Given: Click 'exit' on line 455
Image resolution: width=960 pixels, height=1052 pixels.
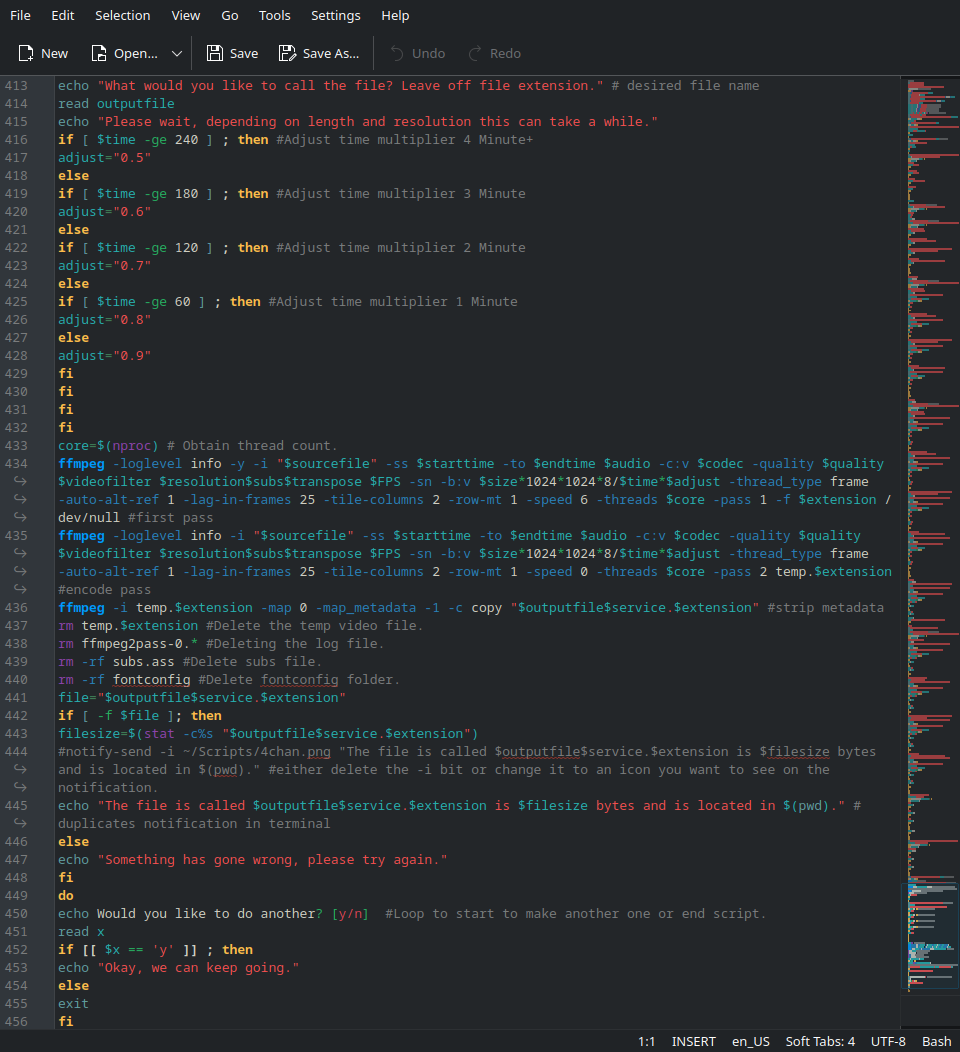Looking at the screenshot, I should coord(73,1003).
